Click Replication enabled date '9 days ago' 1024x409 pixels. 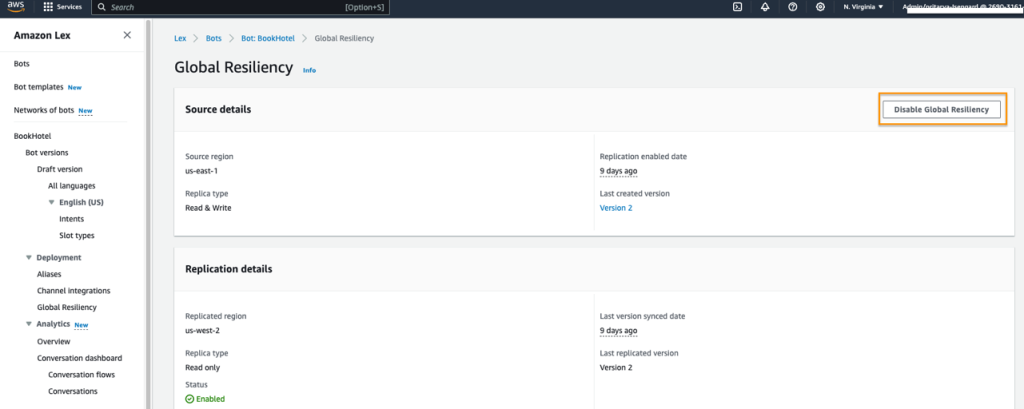(618, 171)
